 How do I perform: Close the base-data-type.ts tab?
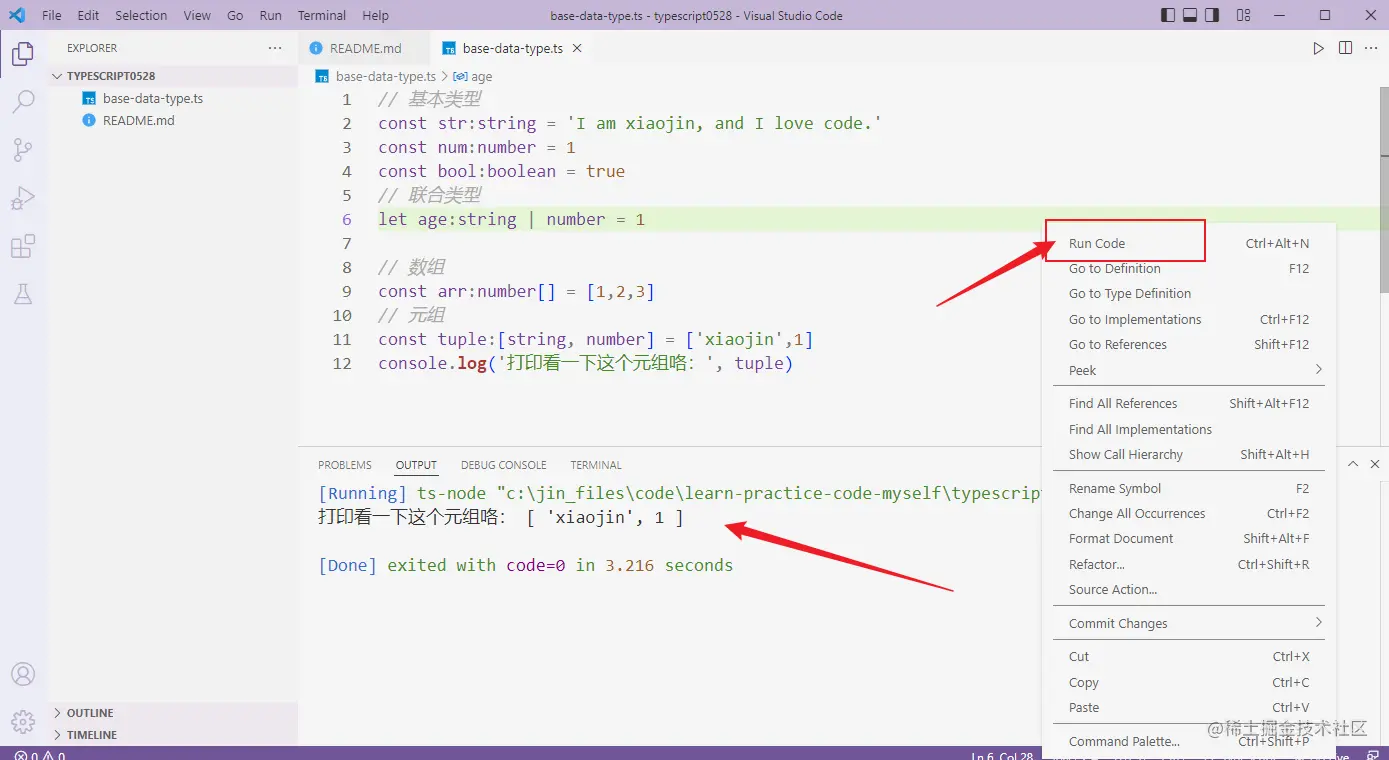pyautogui.click(x=577, y=48)
